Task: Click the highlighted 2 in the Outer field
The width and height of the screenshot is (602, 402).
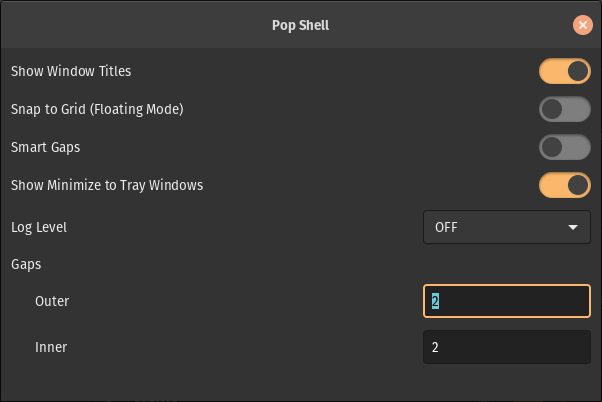Action: pos(435,301)
